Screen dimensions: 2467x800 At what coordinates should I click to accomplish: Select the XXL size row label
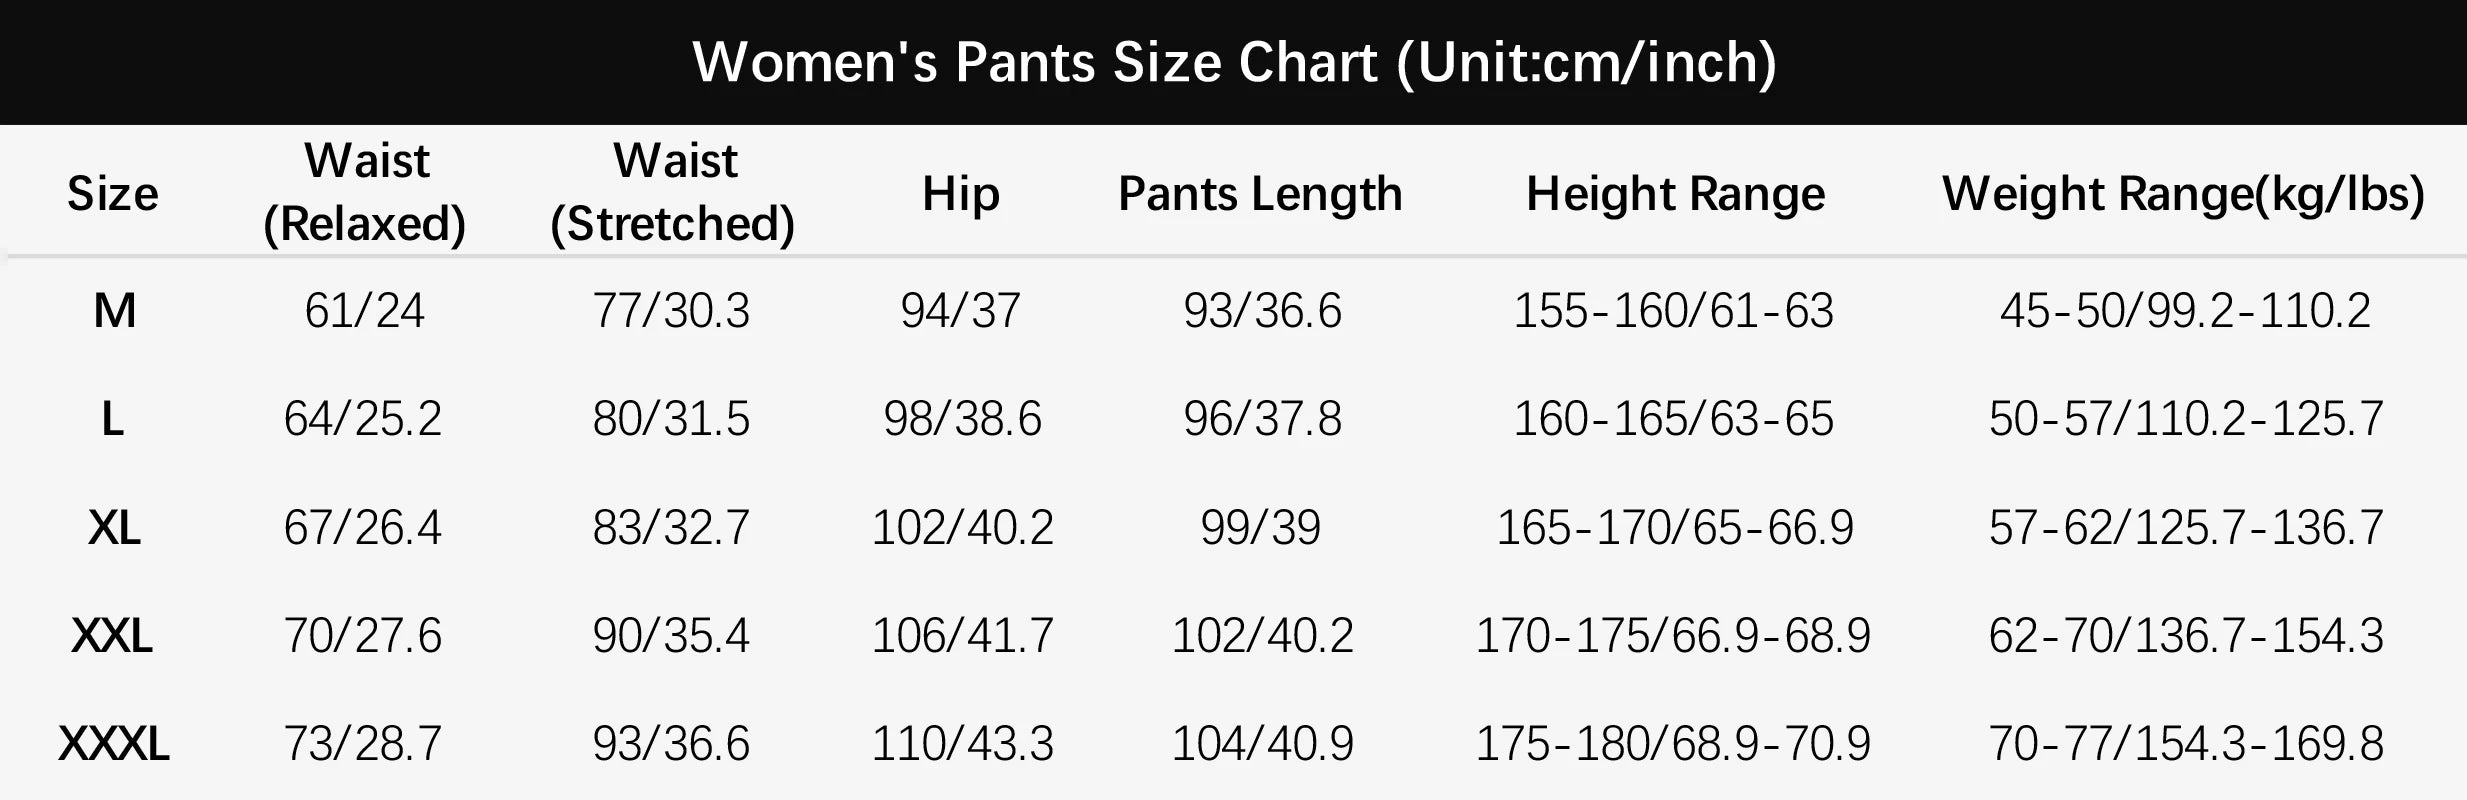112,635
